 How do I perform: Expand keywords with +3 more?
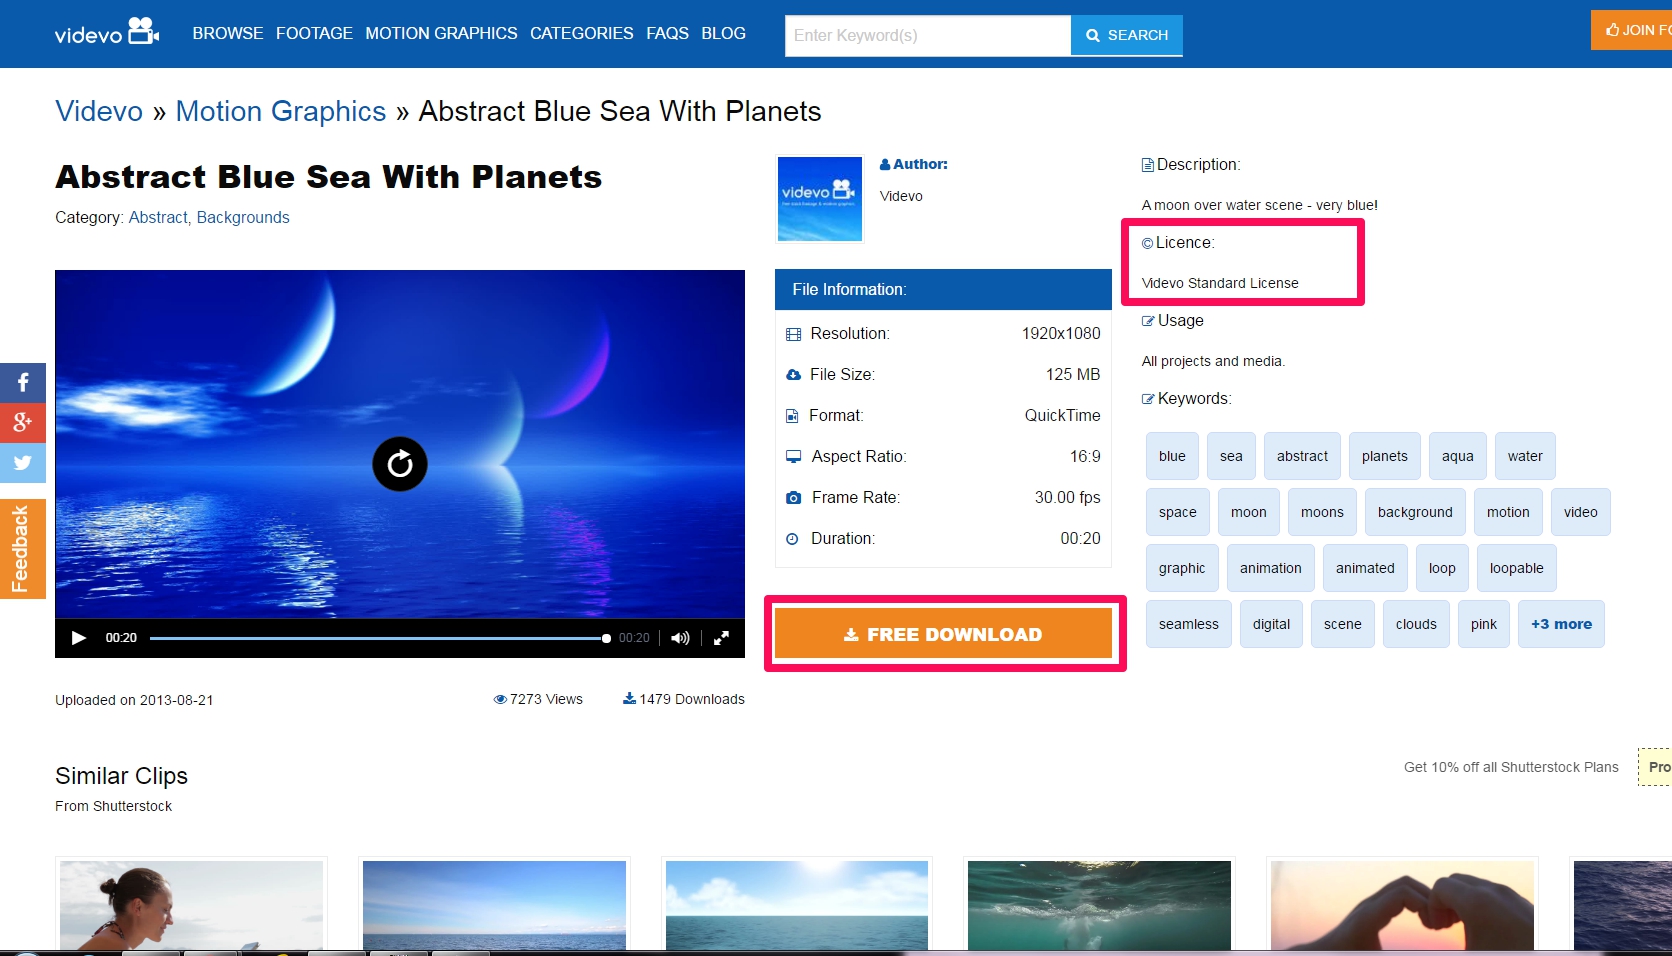tap(1560, 624)
